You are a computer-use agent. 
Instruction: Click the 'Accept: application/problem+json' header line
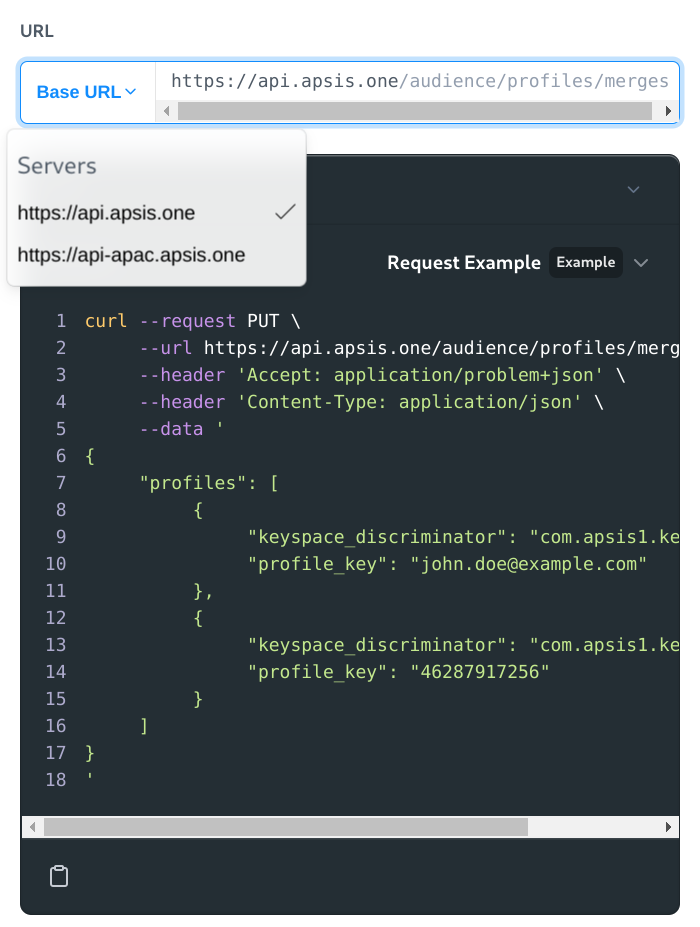click(x=383, y=375)
